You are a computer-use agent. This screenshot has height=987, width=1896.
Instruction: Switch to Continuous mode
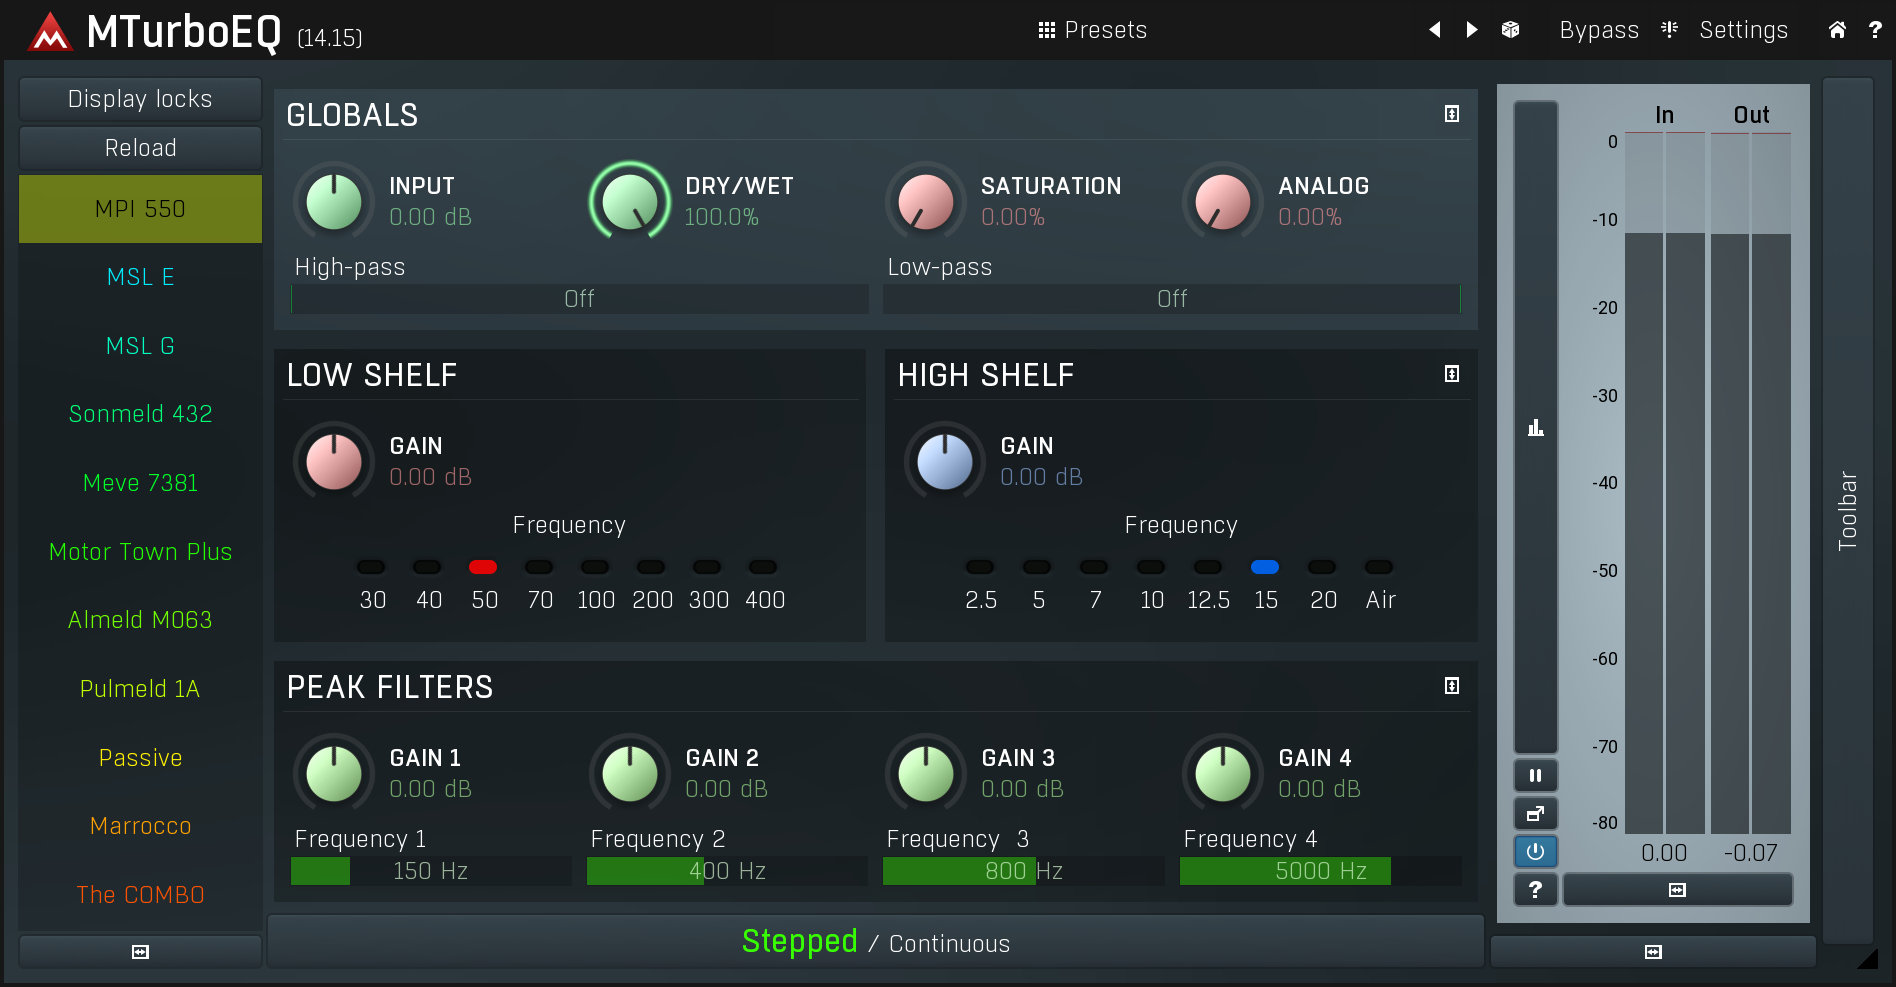pyautogui.click(x=949, y=943)
